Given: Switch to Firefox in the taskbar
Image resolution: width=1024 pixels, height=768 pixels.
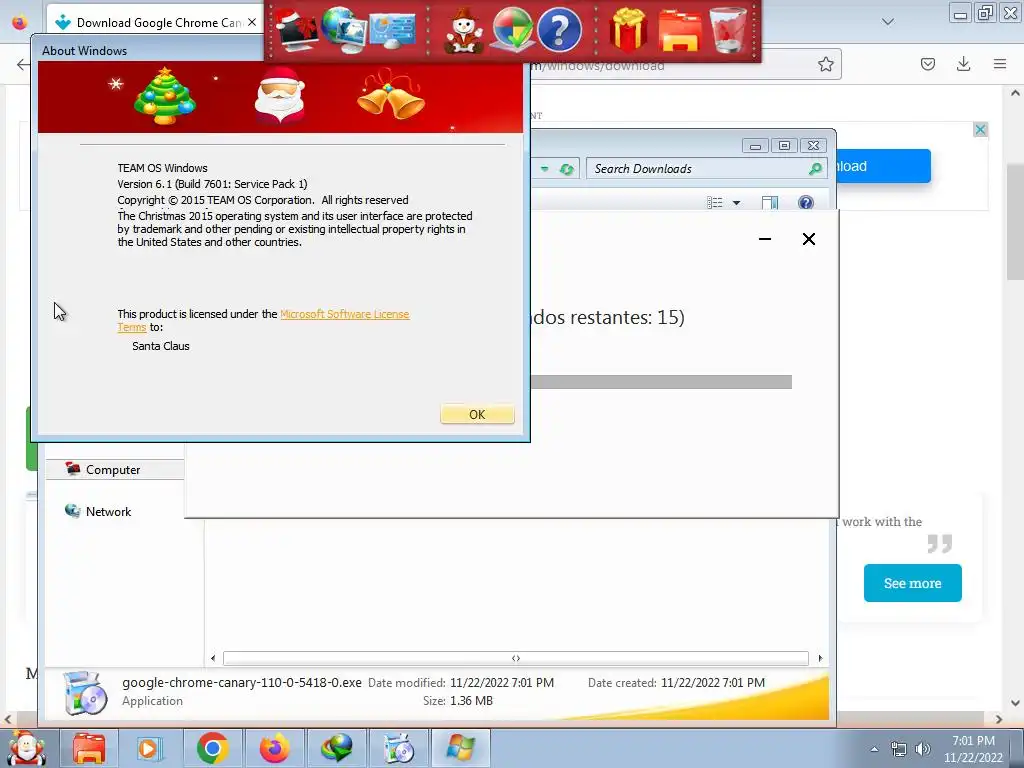Looking at the screenshot, I should coord(274,748).
